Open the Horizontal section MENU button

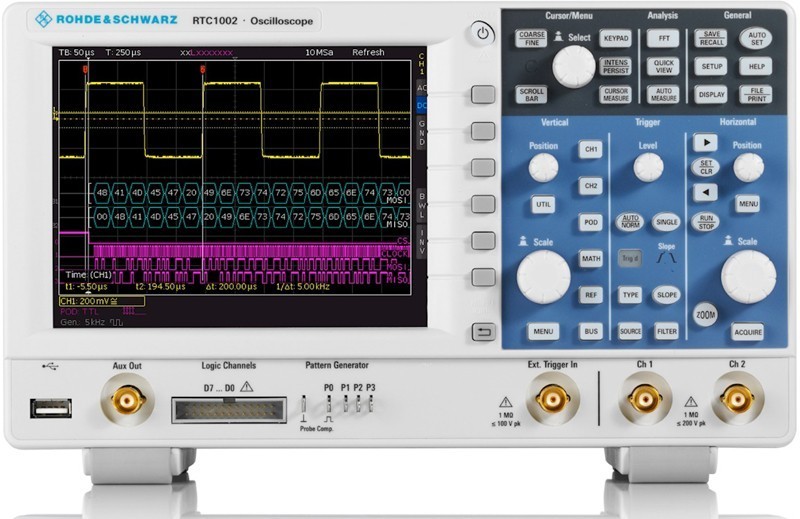pyautogui.click(x=748, y=203)
